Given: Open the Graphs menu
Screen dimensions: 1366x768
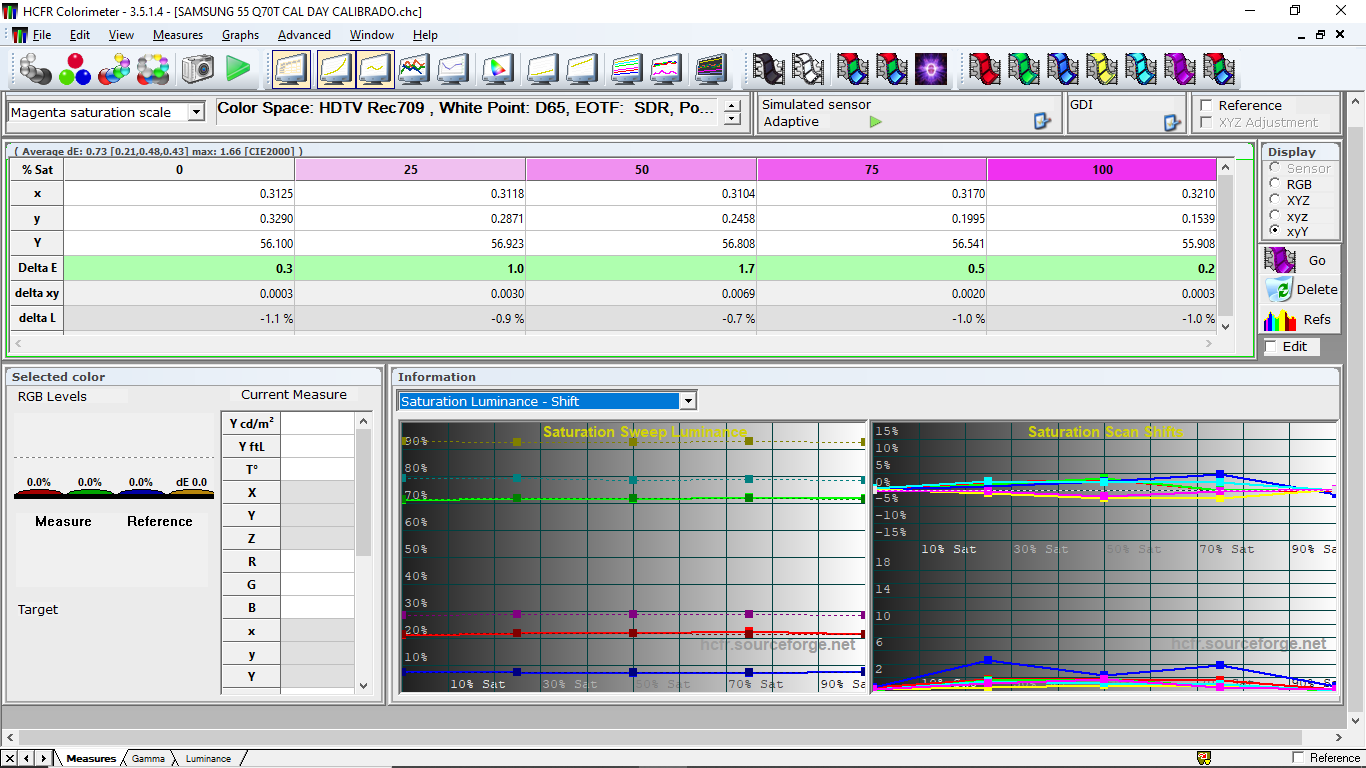Looking at the screenshot, I should click(240, 34).
